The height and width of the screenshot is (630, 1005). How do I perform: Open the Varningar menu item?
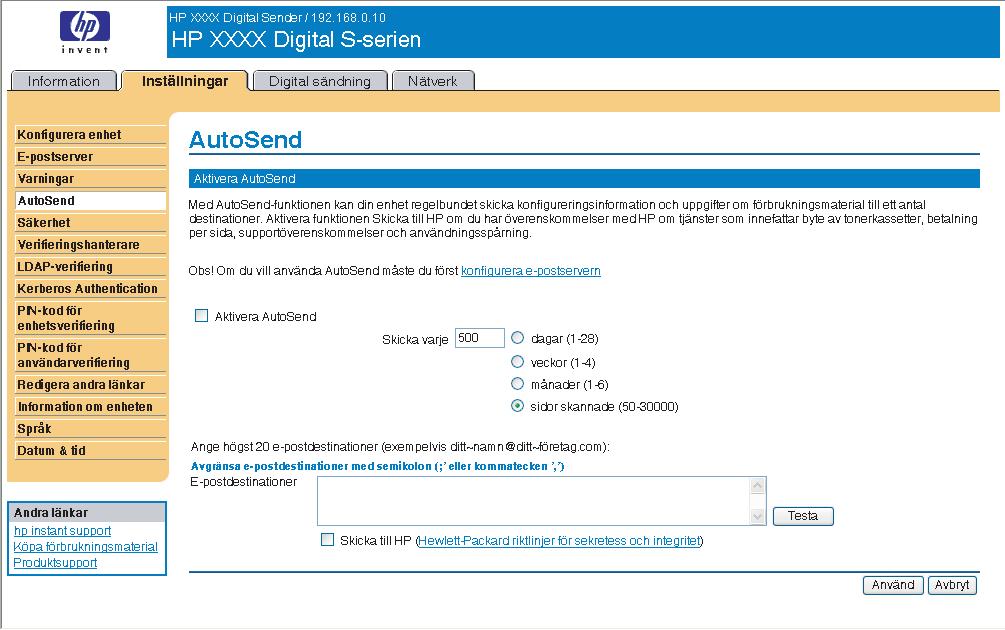click(90, 178)
